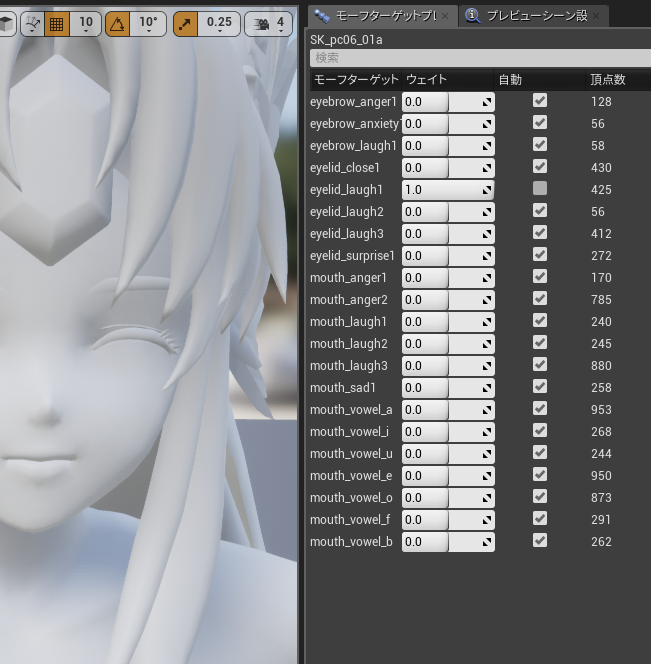Open camera speed setting
Screen dimensions: 651x664
point(269,24)
